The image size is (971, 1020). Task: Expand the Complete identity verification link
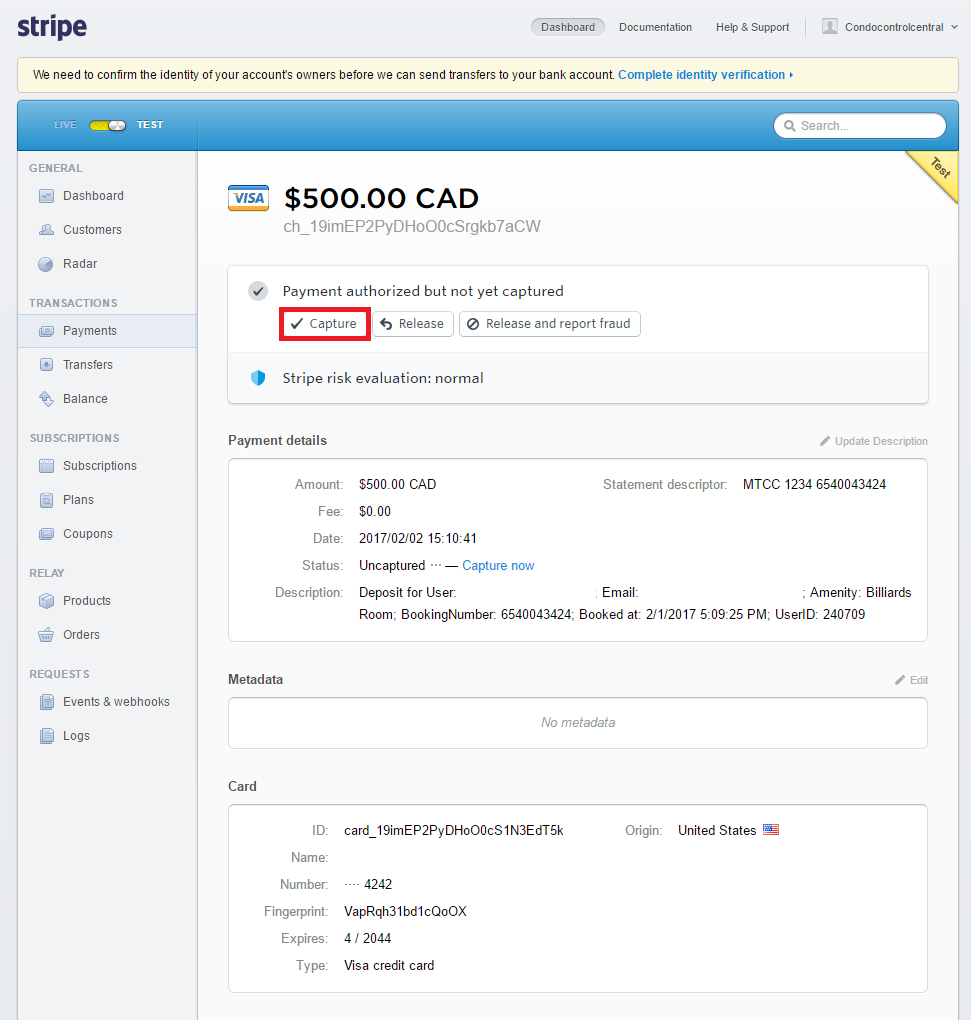705,75
